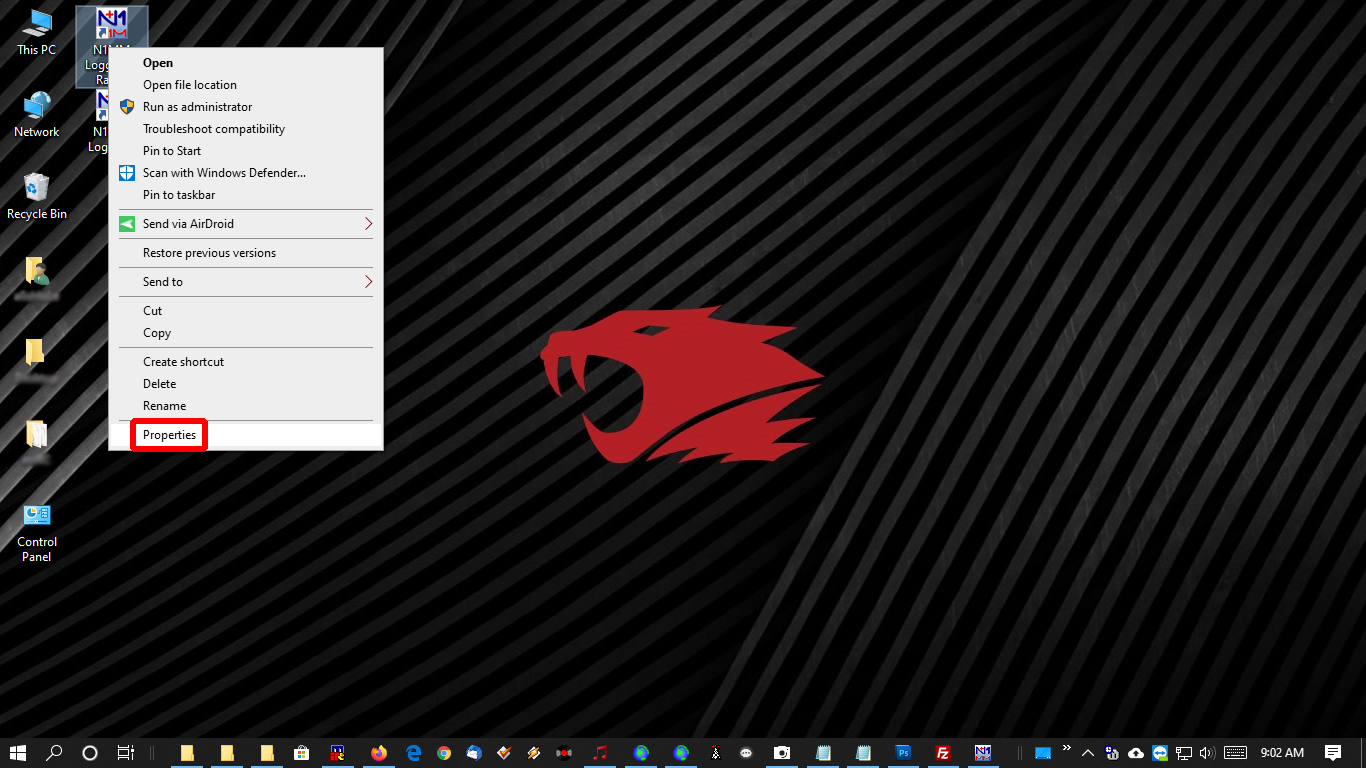Expand the Send to submenu
The height and width of the screenshot is (768, 1366).
coord(246,282)
